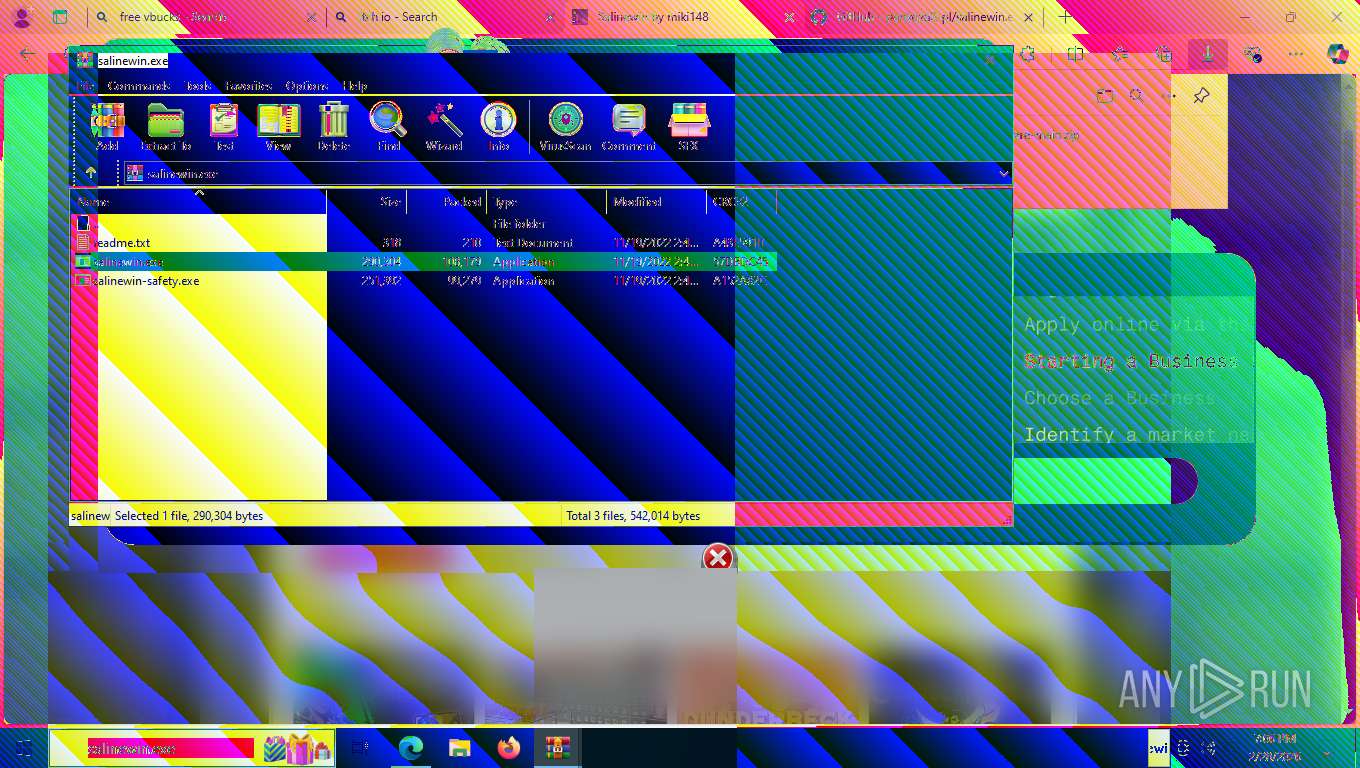Open the Tools menu
1360x768 pixels.
point(198,86)
